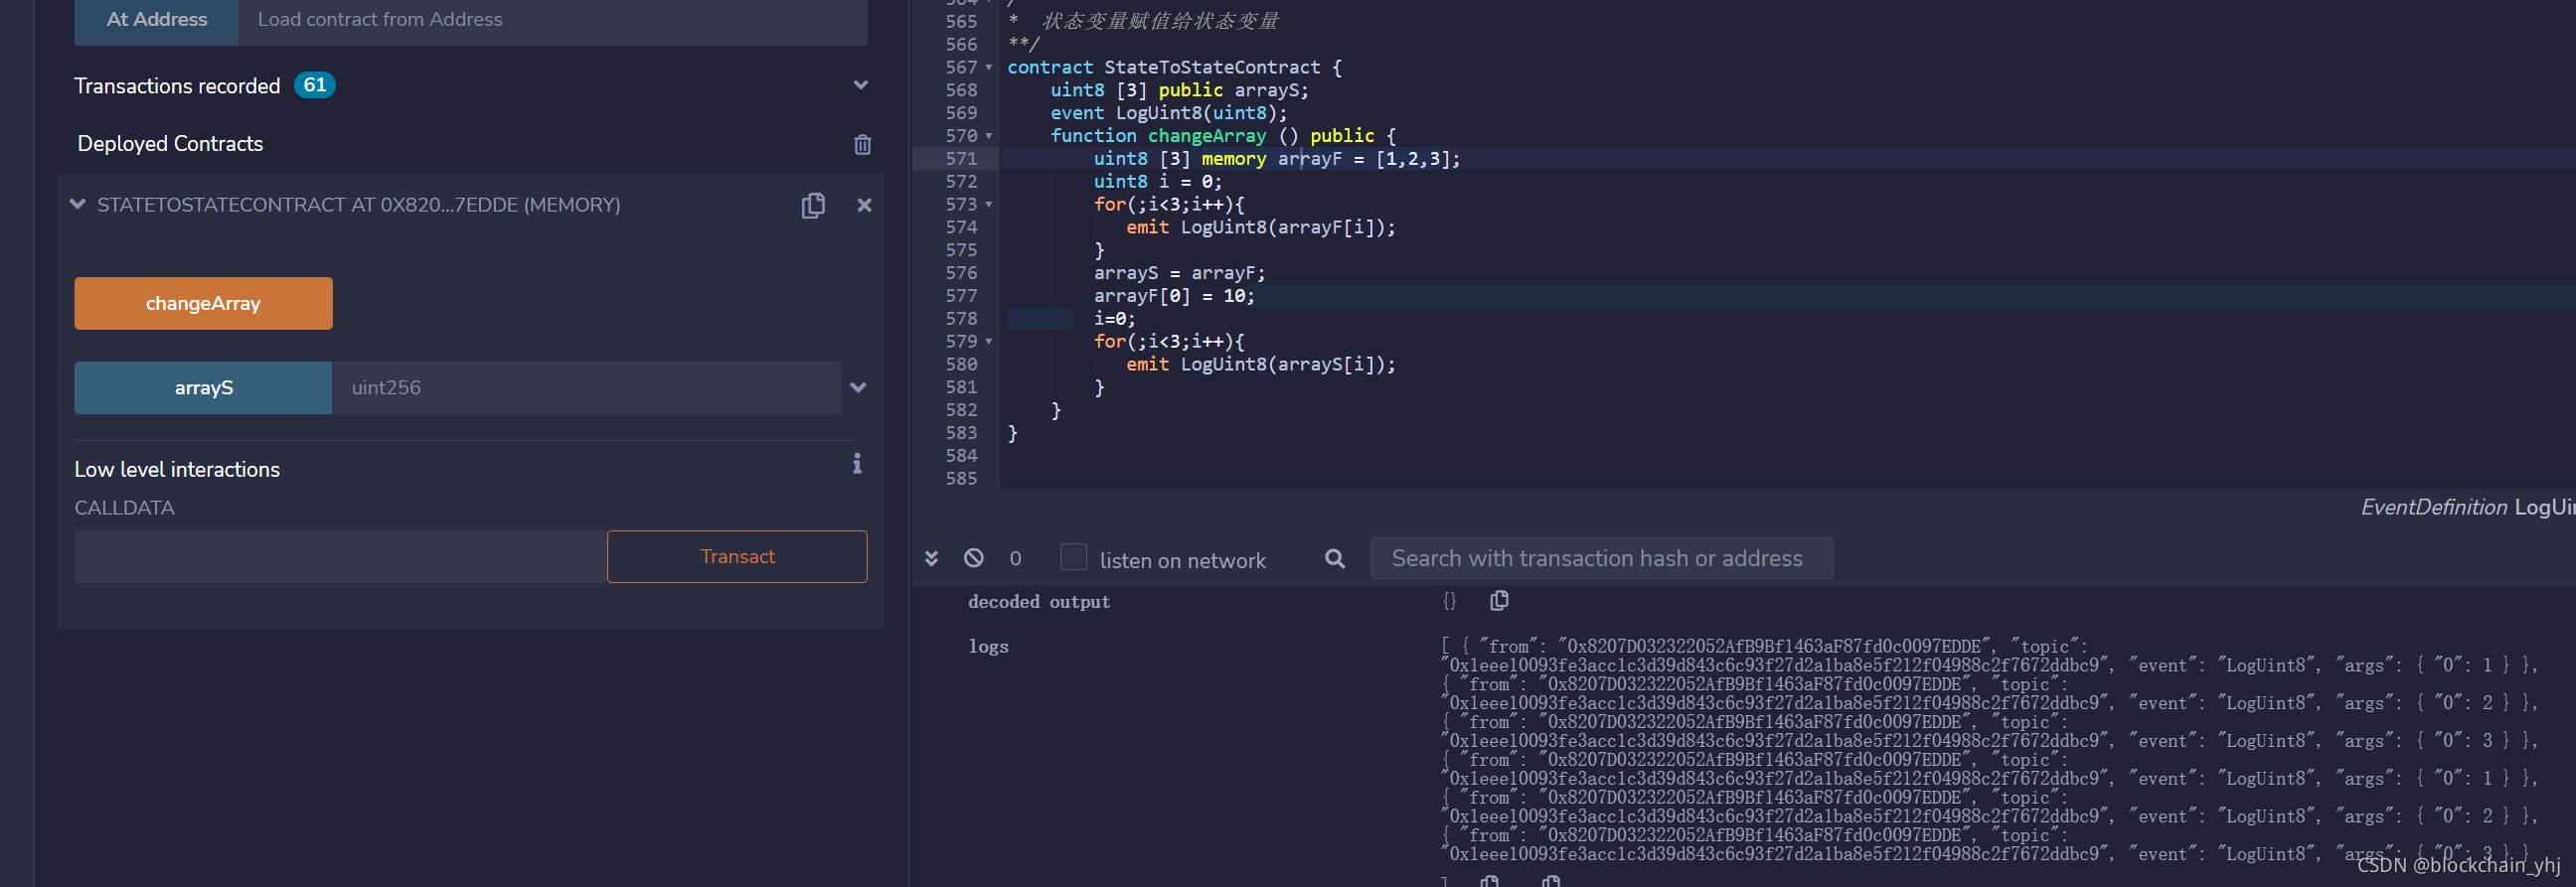
Task: Click the pending transactions counter 0
Action: click(x=1015, y=559)
